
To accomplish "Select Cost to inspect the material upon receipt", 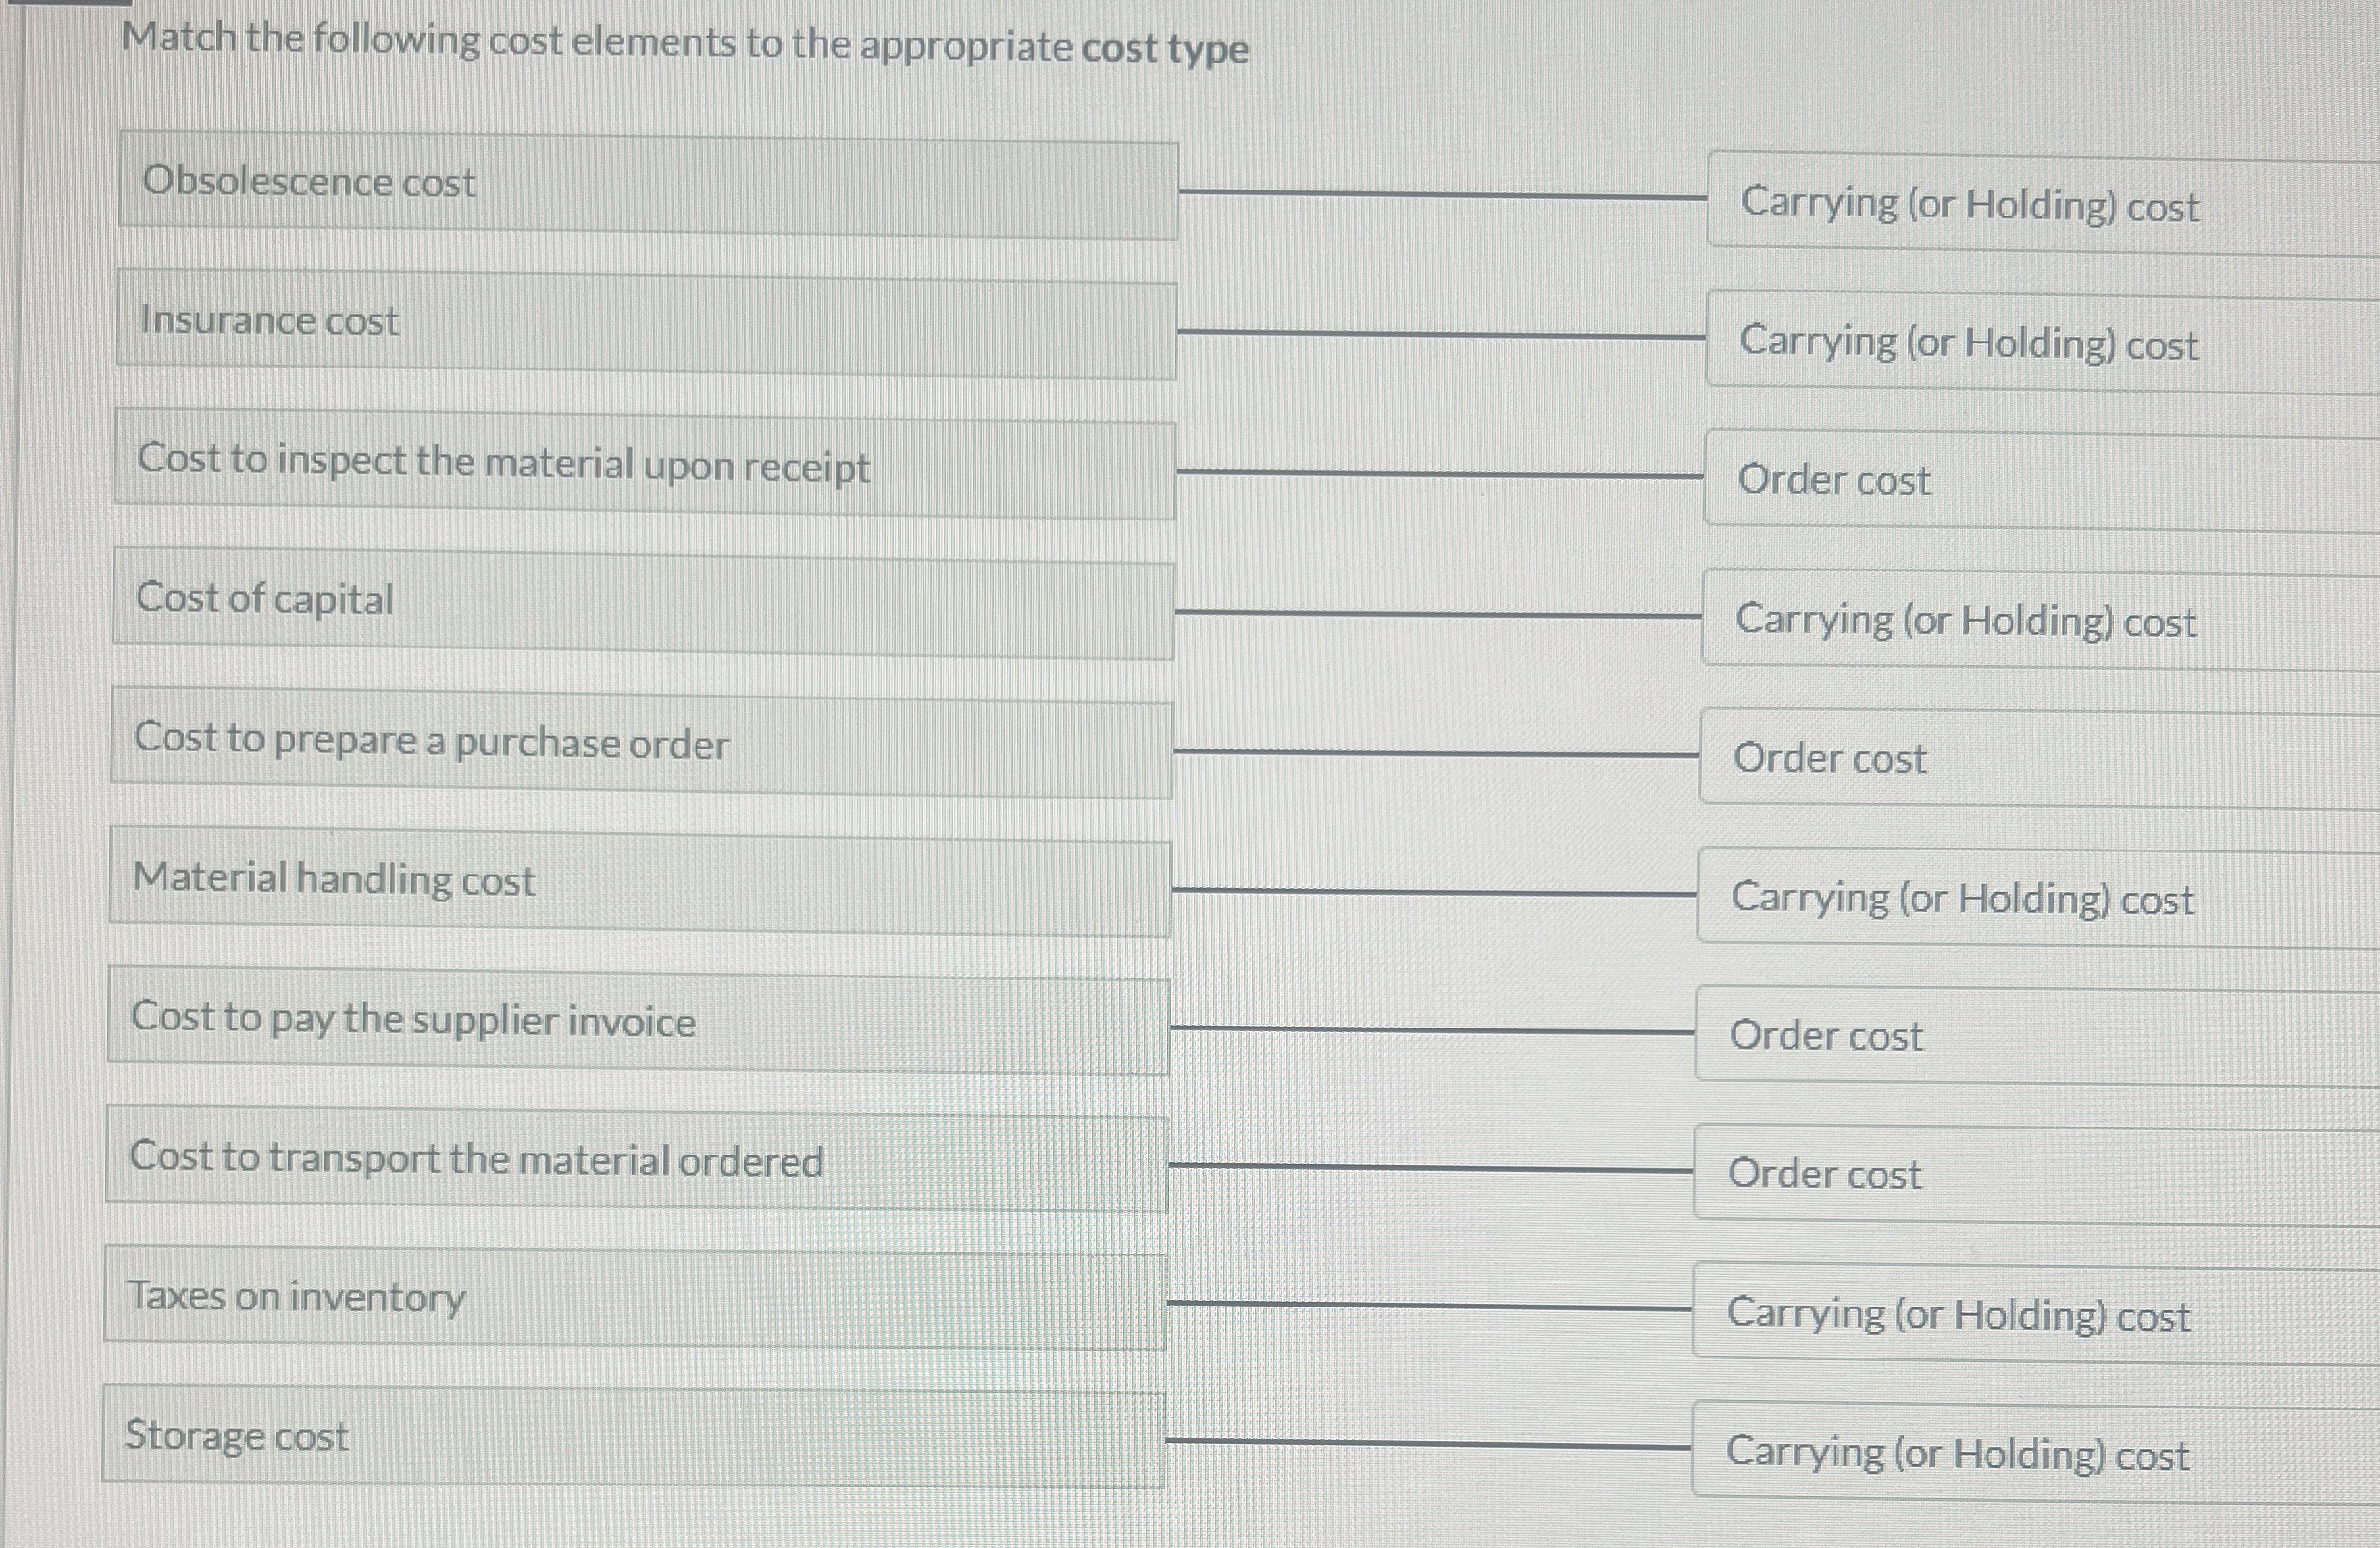I will 640,462.
